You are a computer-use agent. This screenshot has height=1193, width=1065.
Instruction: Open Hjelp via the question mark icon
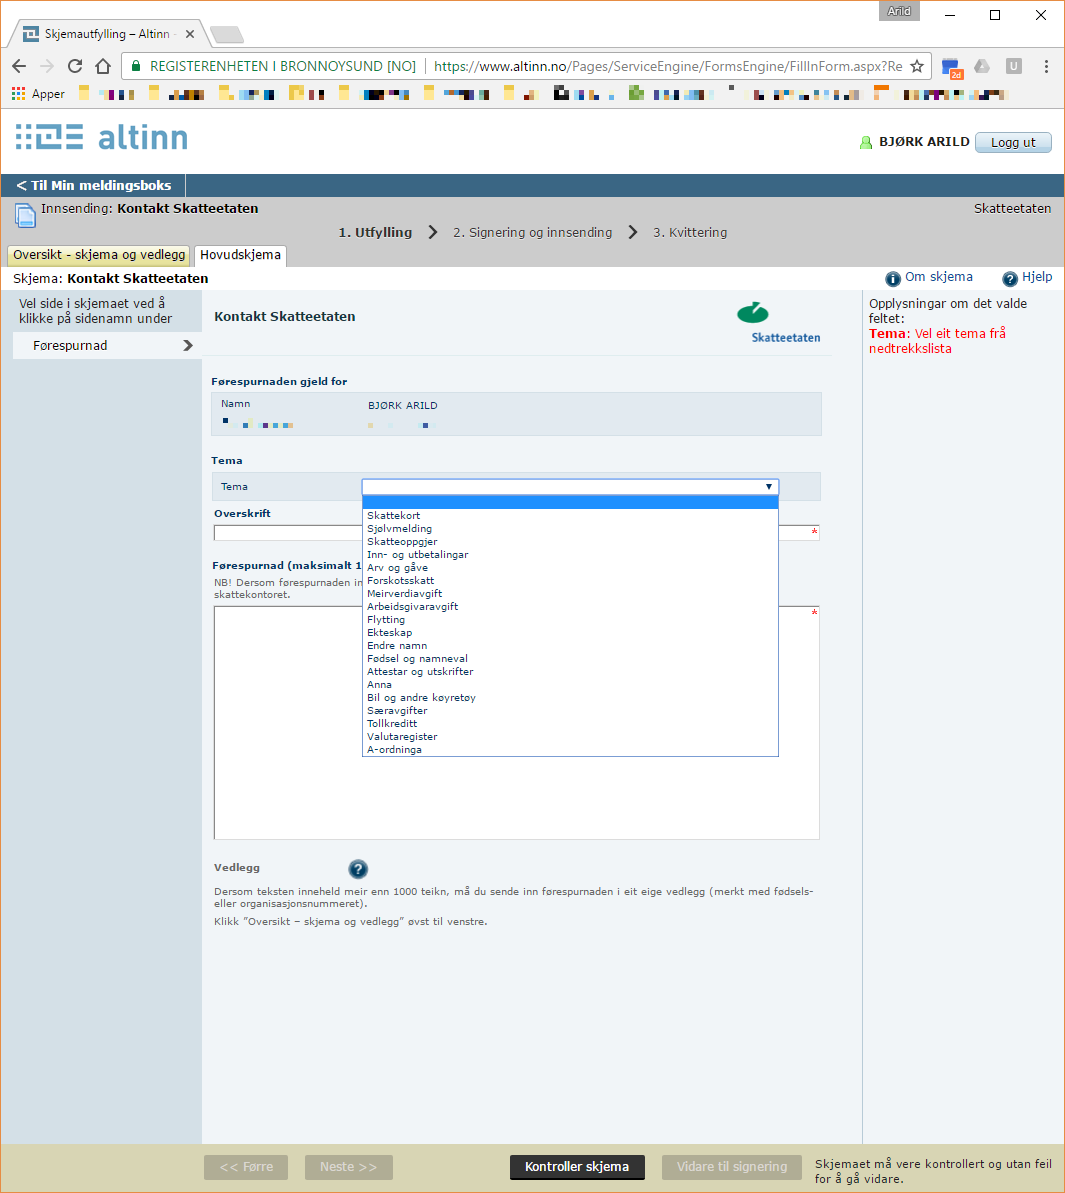1010,279
